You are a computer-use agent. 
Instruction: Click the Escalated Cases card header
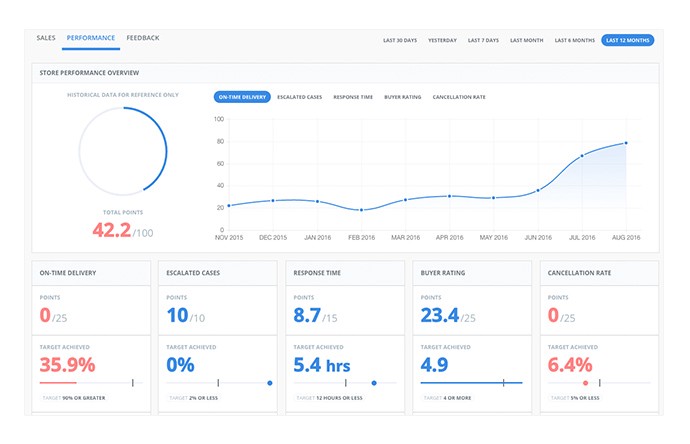(x=218, y=273)
